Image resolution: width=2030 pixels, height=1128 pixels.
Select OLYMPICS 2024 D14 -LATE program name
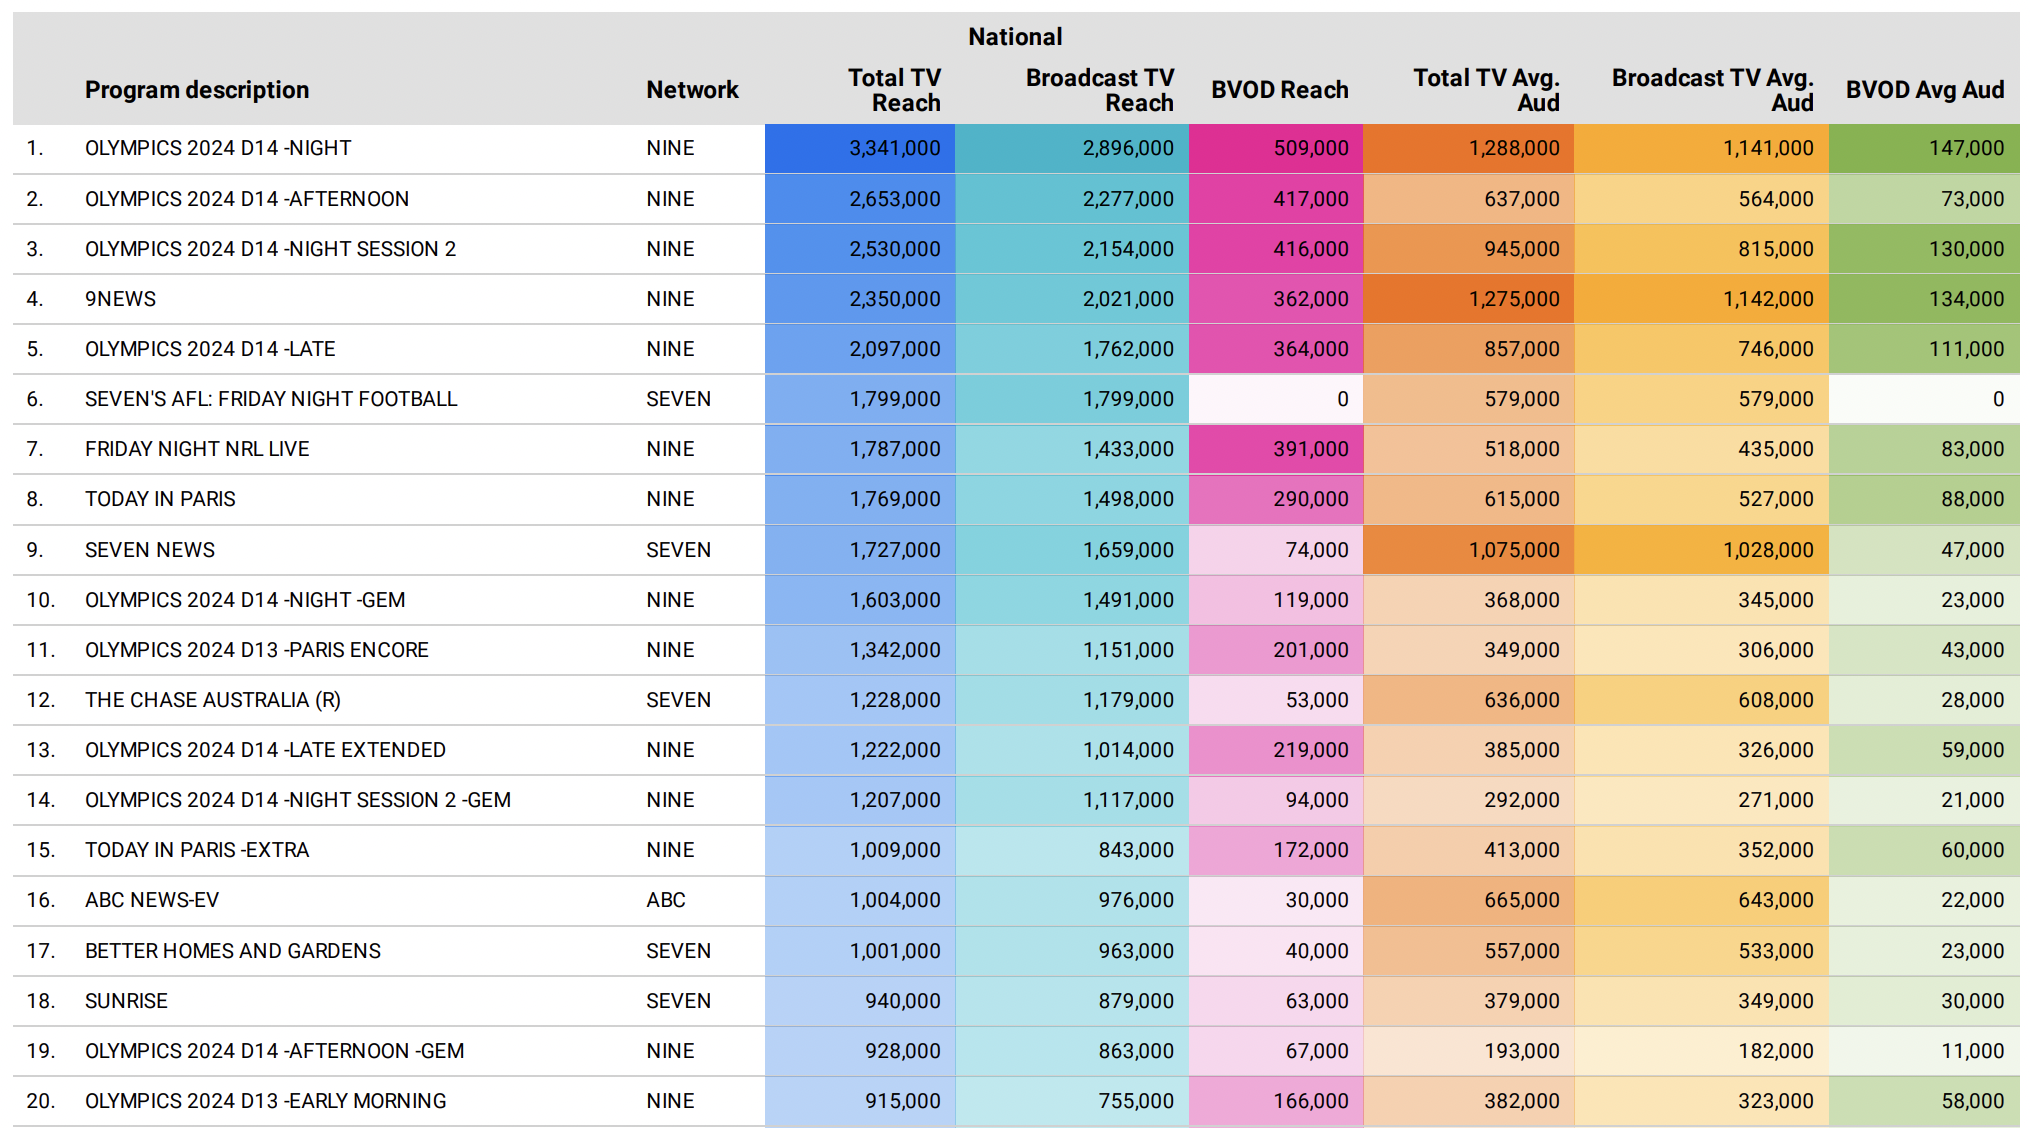tap(210, 349)
